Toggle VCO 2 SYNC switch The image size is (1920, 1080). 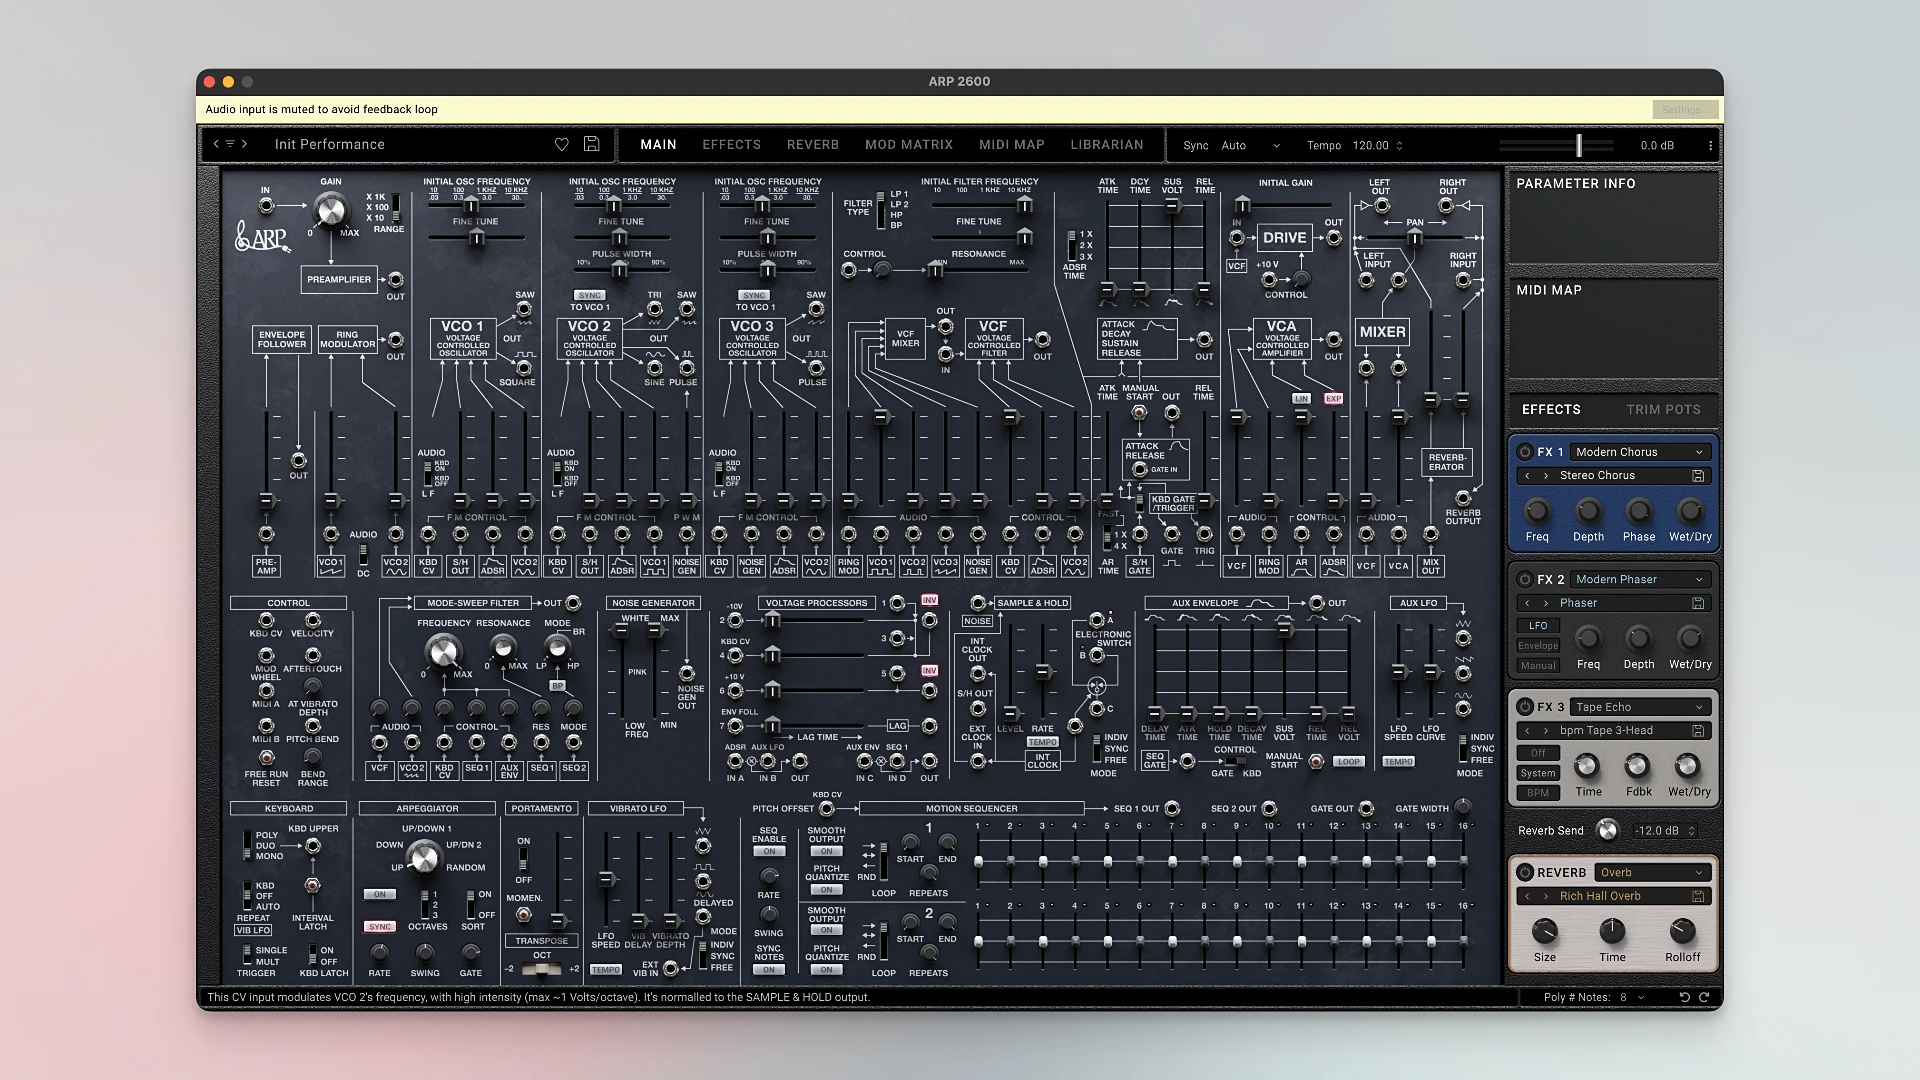pos(589,295)
